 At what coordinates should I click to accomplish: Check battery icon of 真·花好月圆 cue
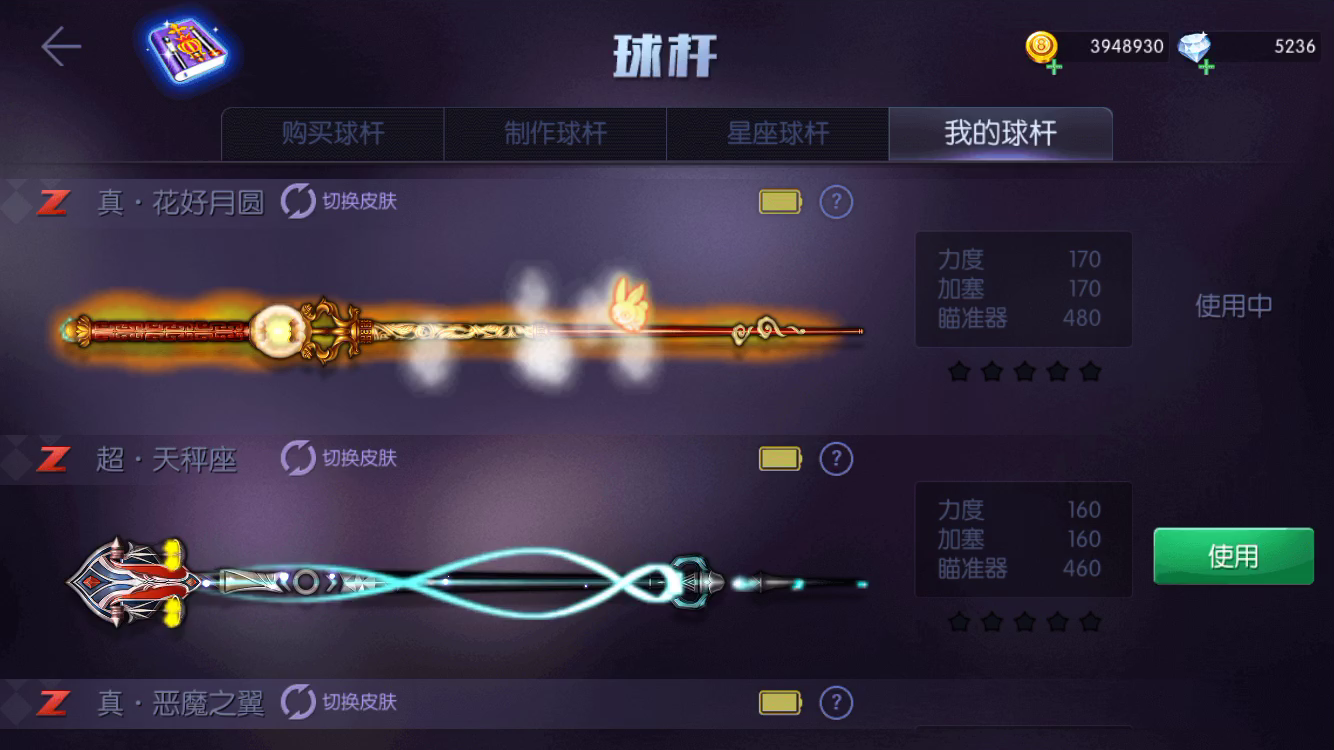[780, 202]
